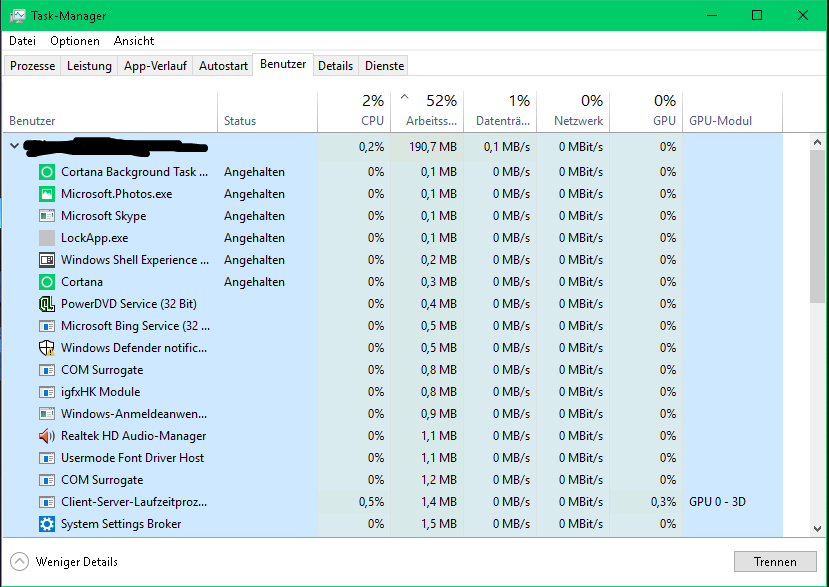Screen dimensions: 829x587
Task: Select the System Settings Broker row
Action: click(393, 524)
